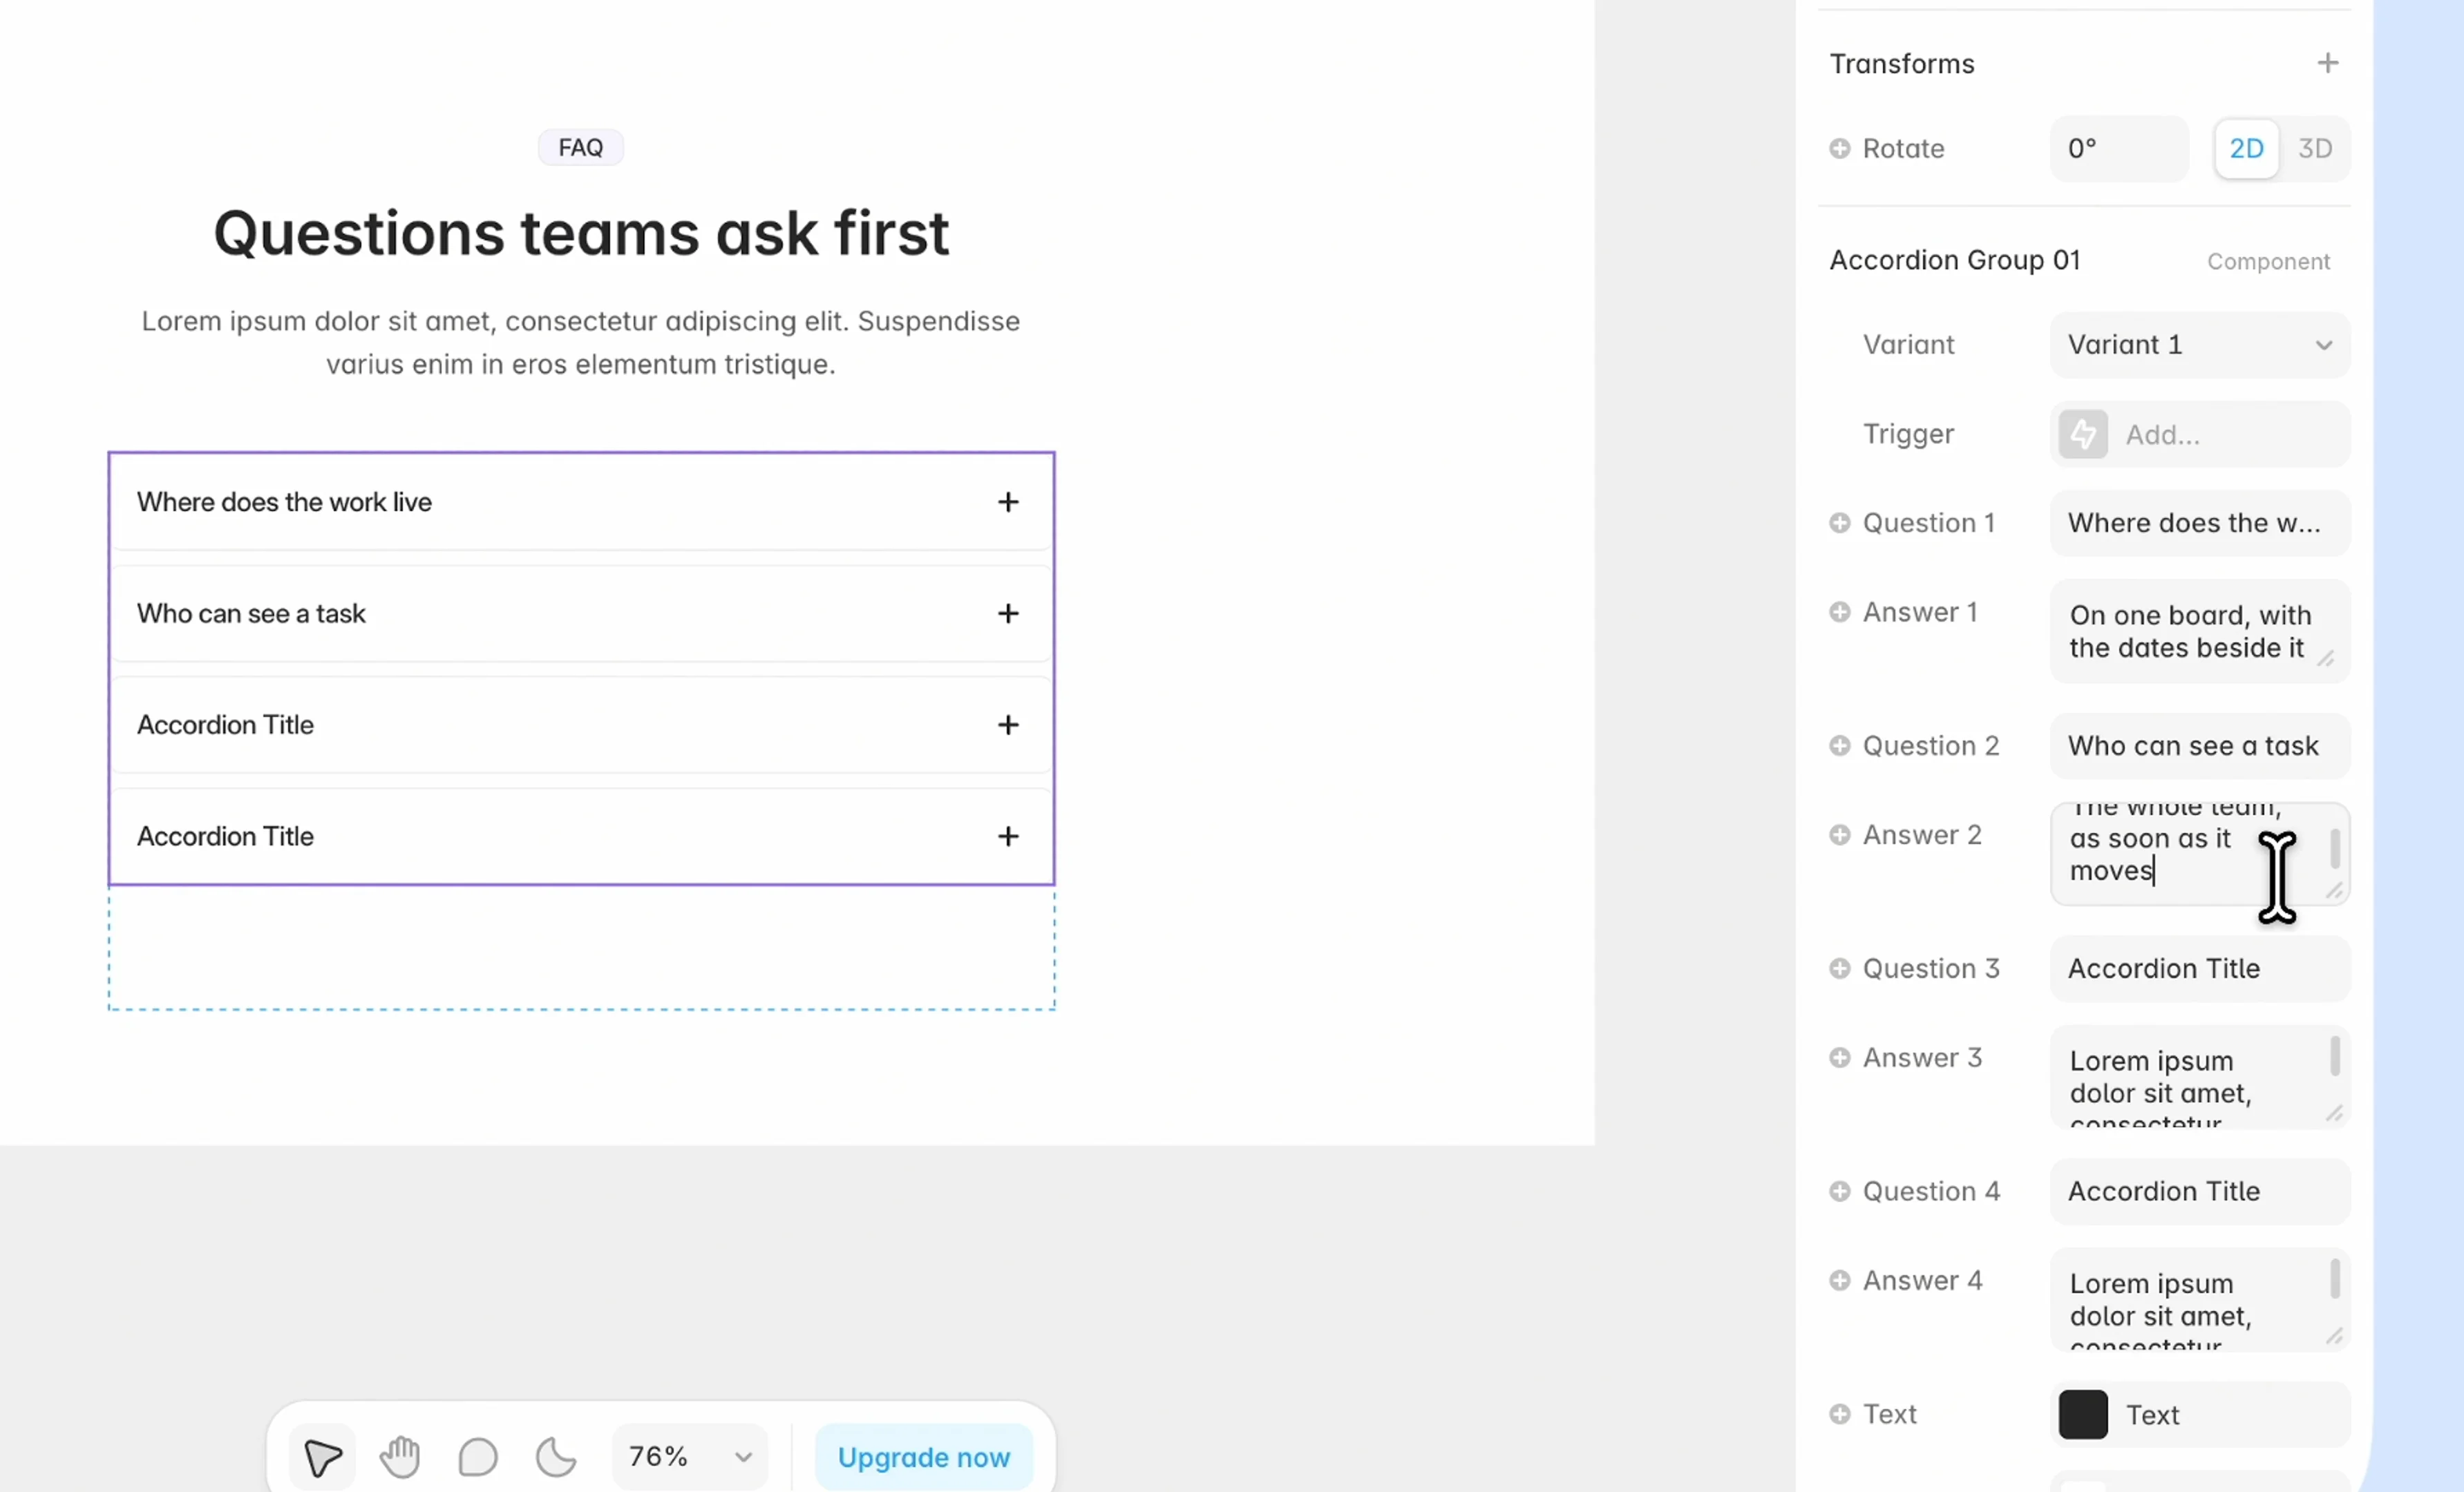Click the Question 4 variable icon
Screen dimensions: 2464x1492
point(1840,1192)
